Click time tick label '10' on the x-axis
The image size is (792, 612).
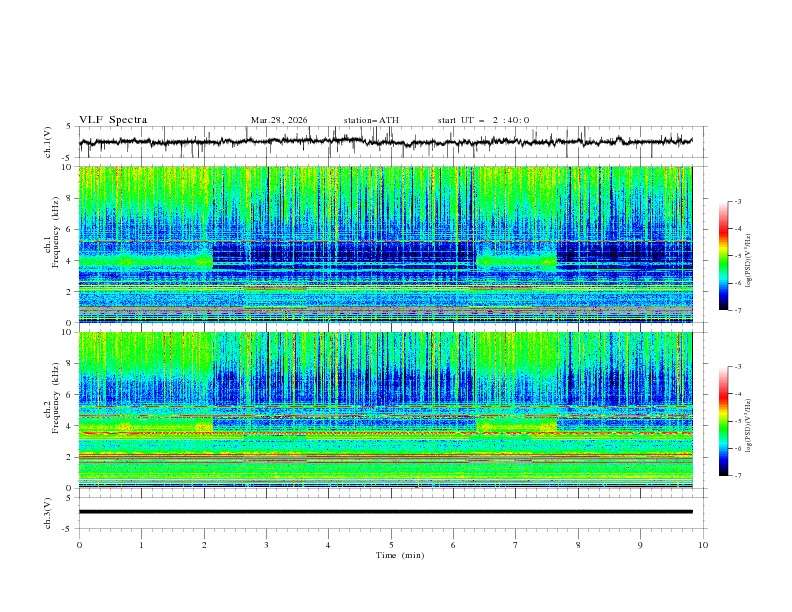(703, 545)
